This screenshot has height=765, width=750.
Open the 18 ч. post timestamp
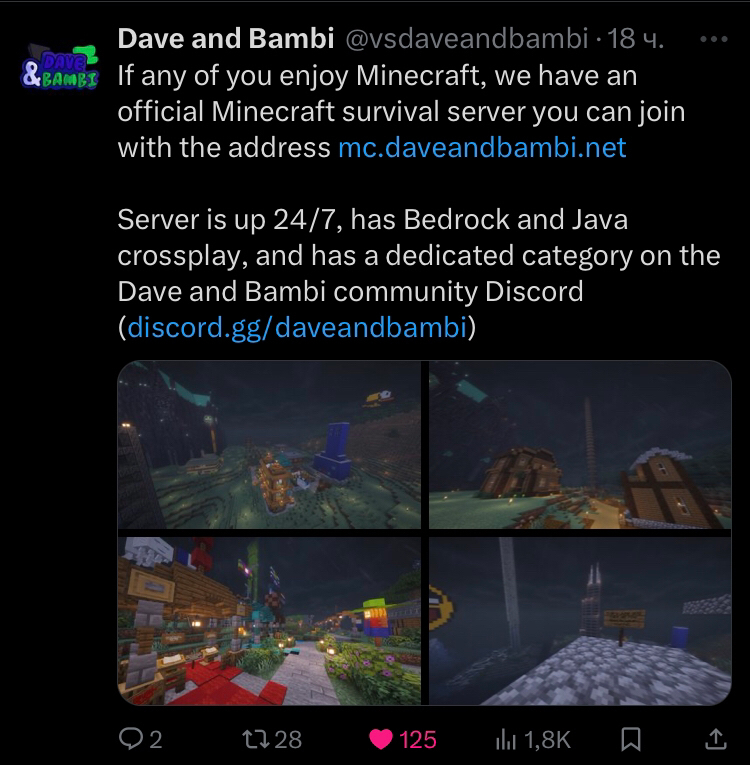point(634,39)
